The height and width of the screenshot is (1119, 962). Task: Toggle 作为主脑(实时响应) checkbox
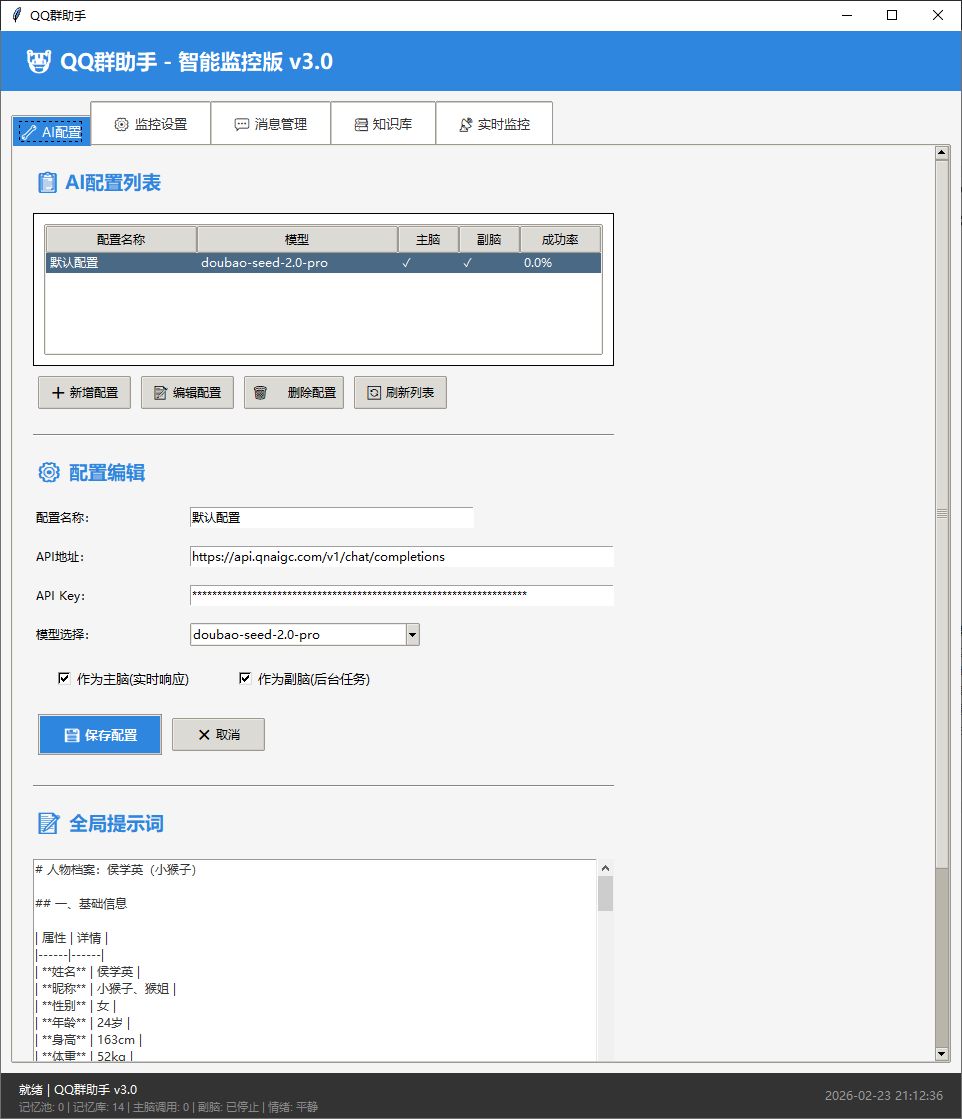[x=64, y=678]
